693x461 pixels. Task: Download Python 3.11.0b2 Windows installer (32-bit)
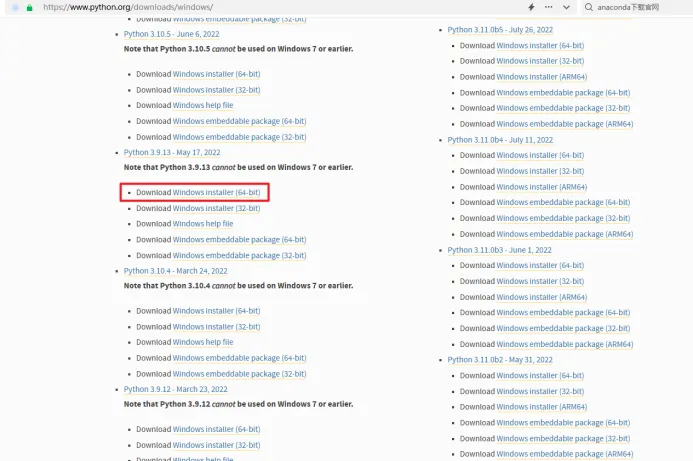(x=540, y=392)
